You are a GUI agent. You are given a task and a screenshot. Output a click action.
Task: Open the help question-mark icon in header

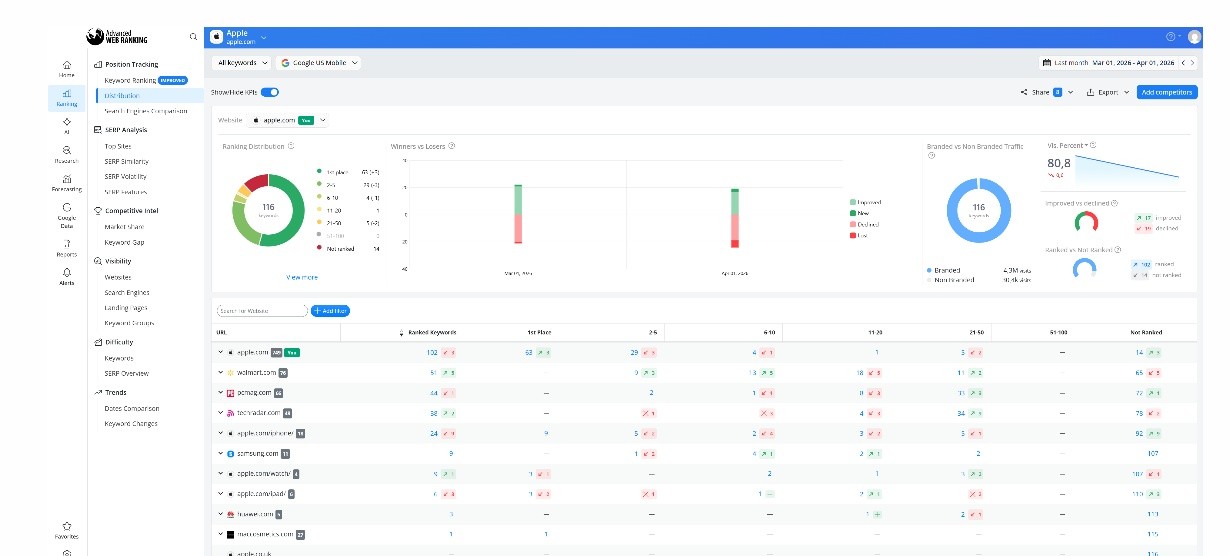[x=1170, y=37]
